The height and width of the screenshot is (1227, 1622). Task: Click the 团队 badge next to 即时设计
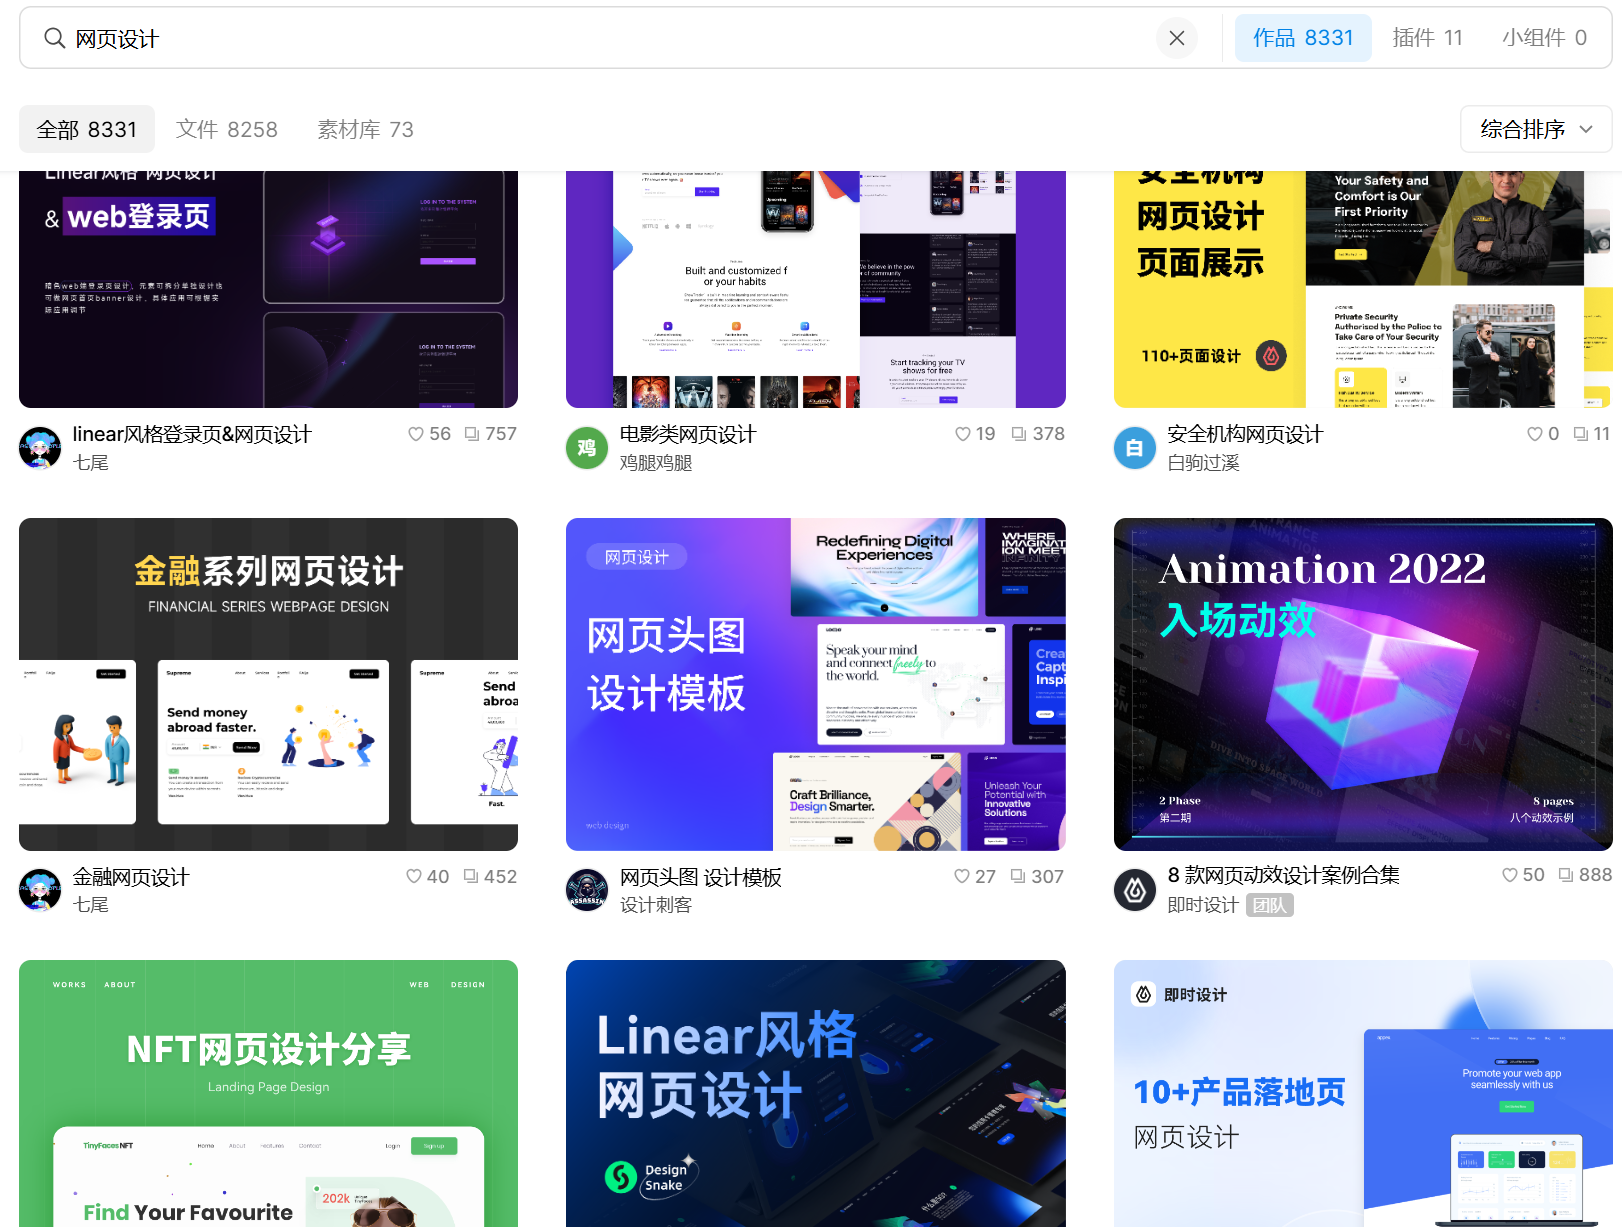click(x=1270, y=905)
